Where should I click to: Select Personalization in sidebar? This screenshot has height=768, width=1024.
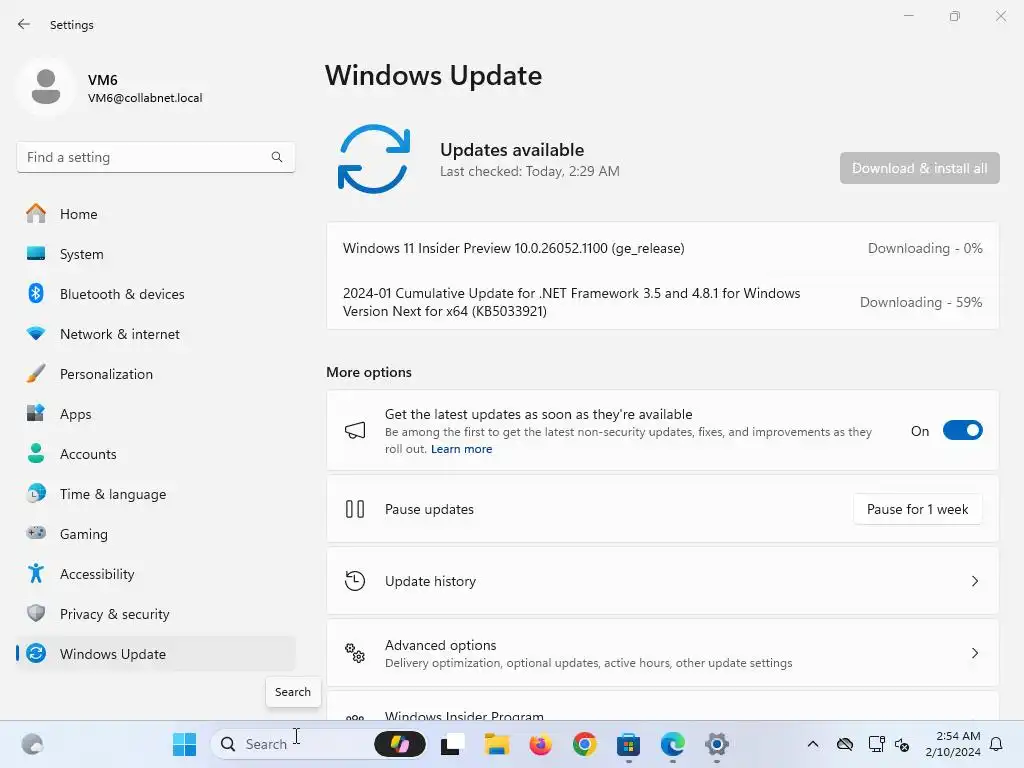coord(155,374)
